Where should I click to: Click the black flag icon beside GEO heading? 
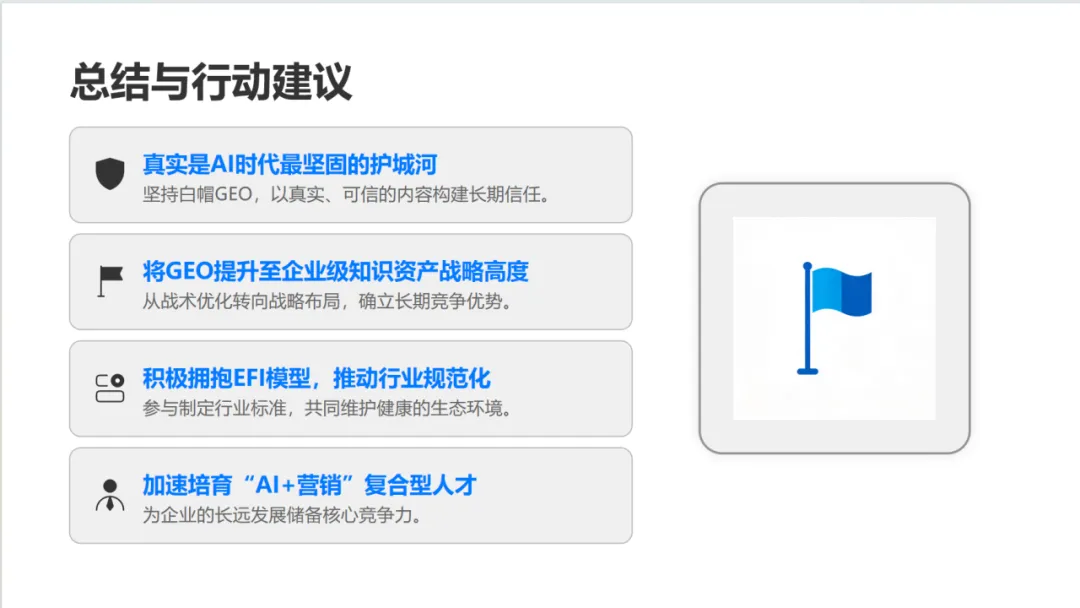point(110,281)
